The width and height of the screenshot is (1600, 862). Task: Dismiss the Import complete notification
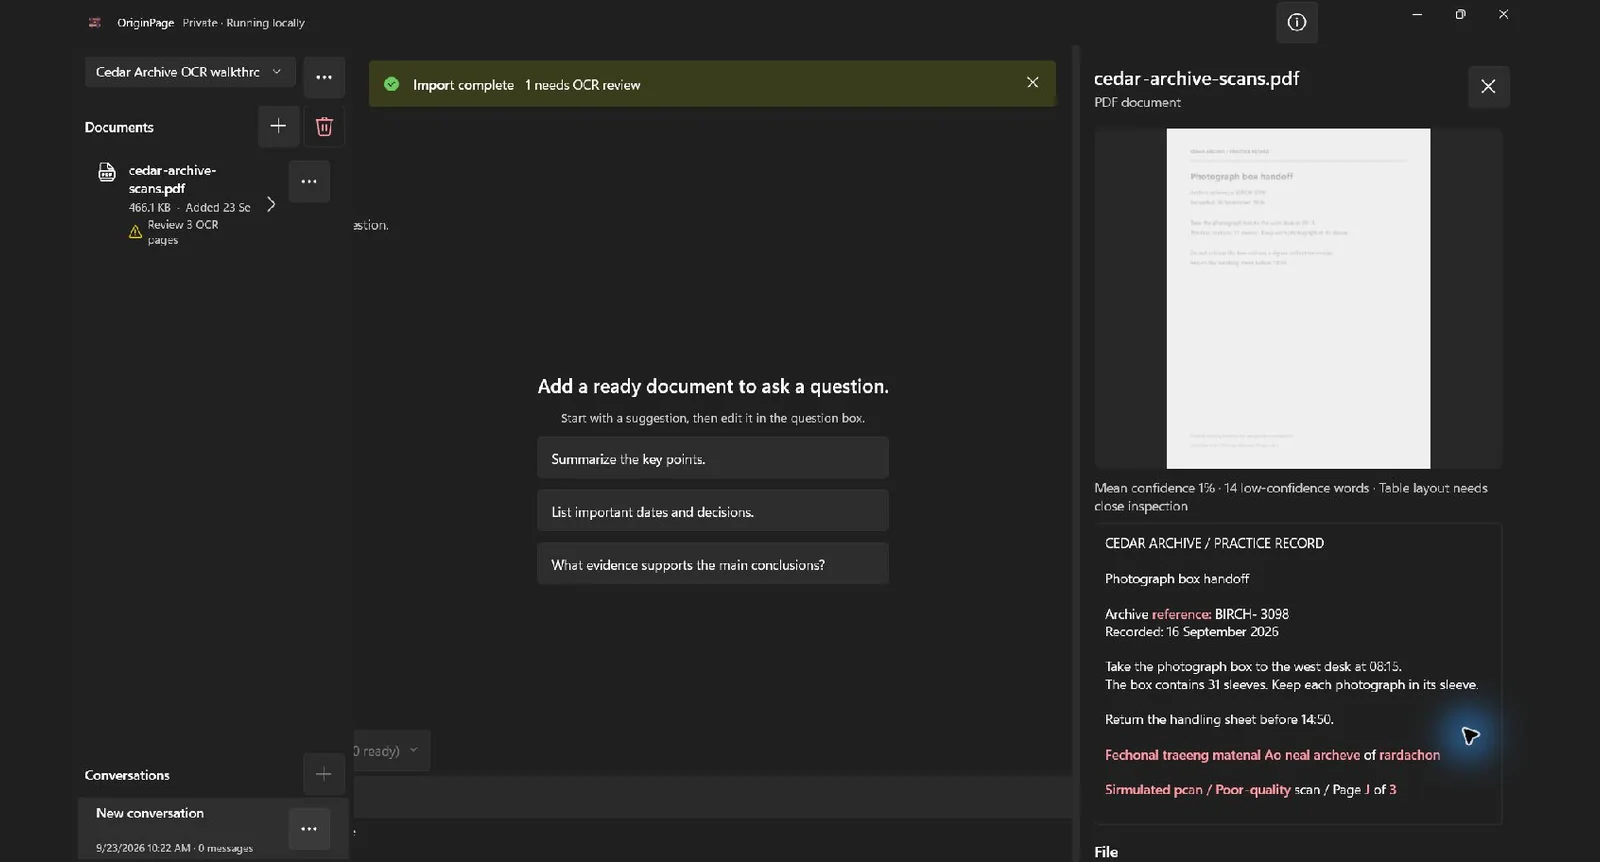pyautogui.click(x=1032, y=83)
